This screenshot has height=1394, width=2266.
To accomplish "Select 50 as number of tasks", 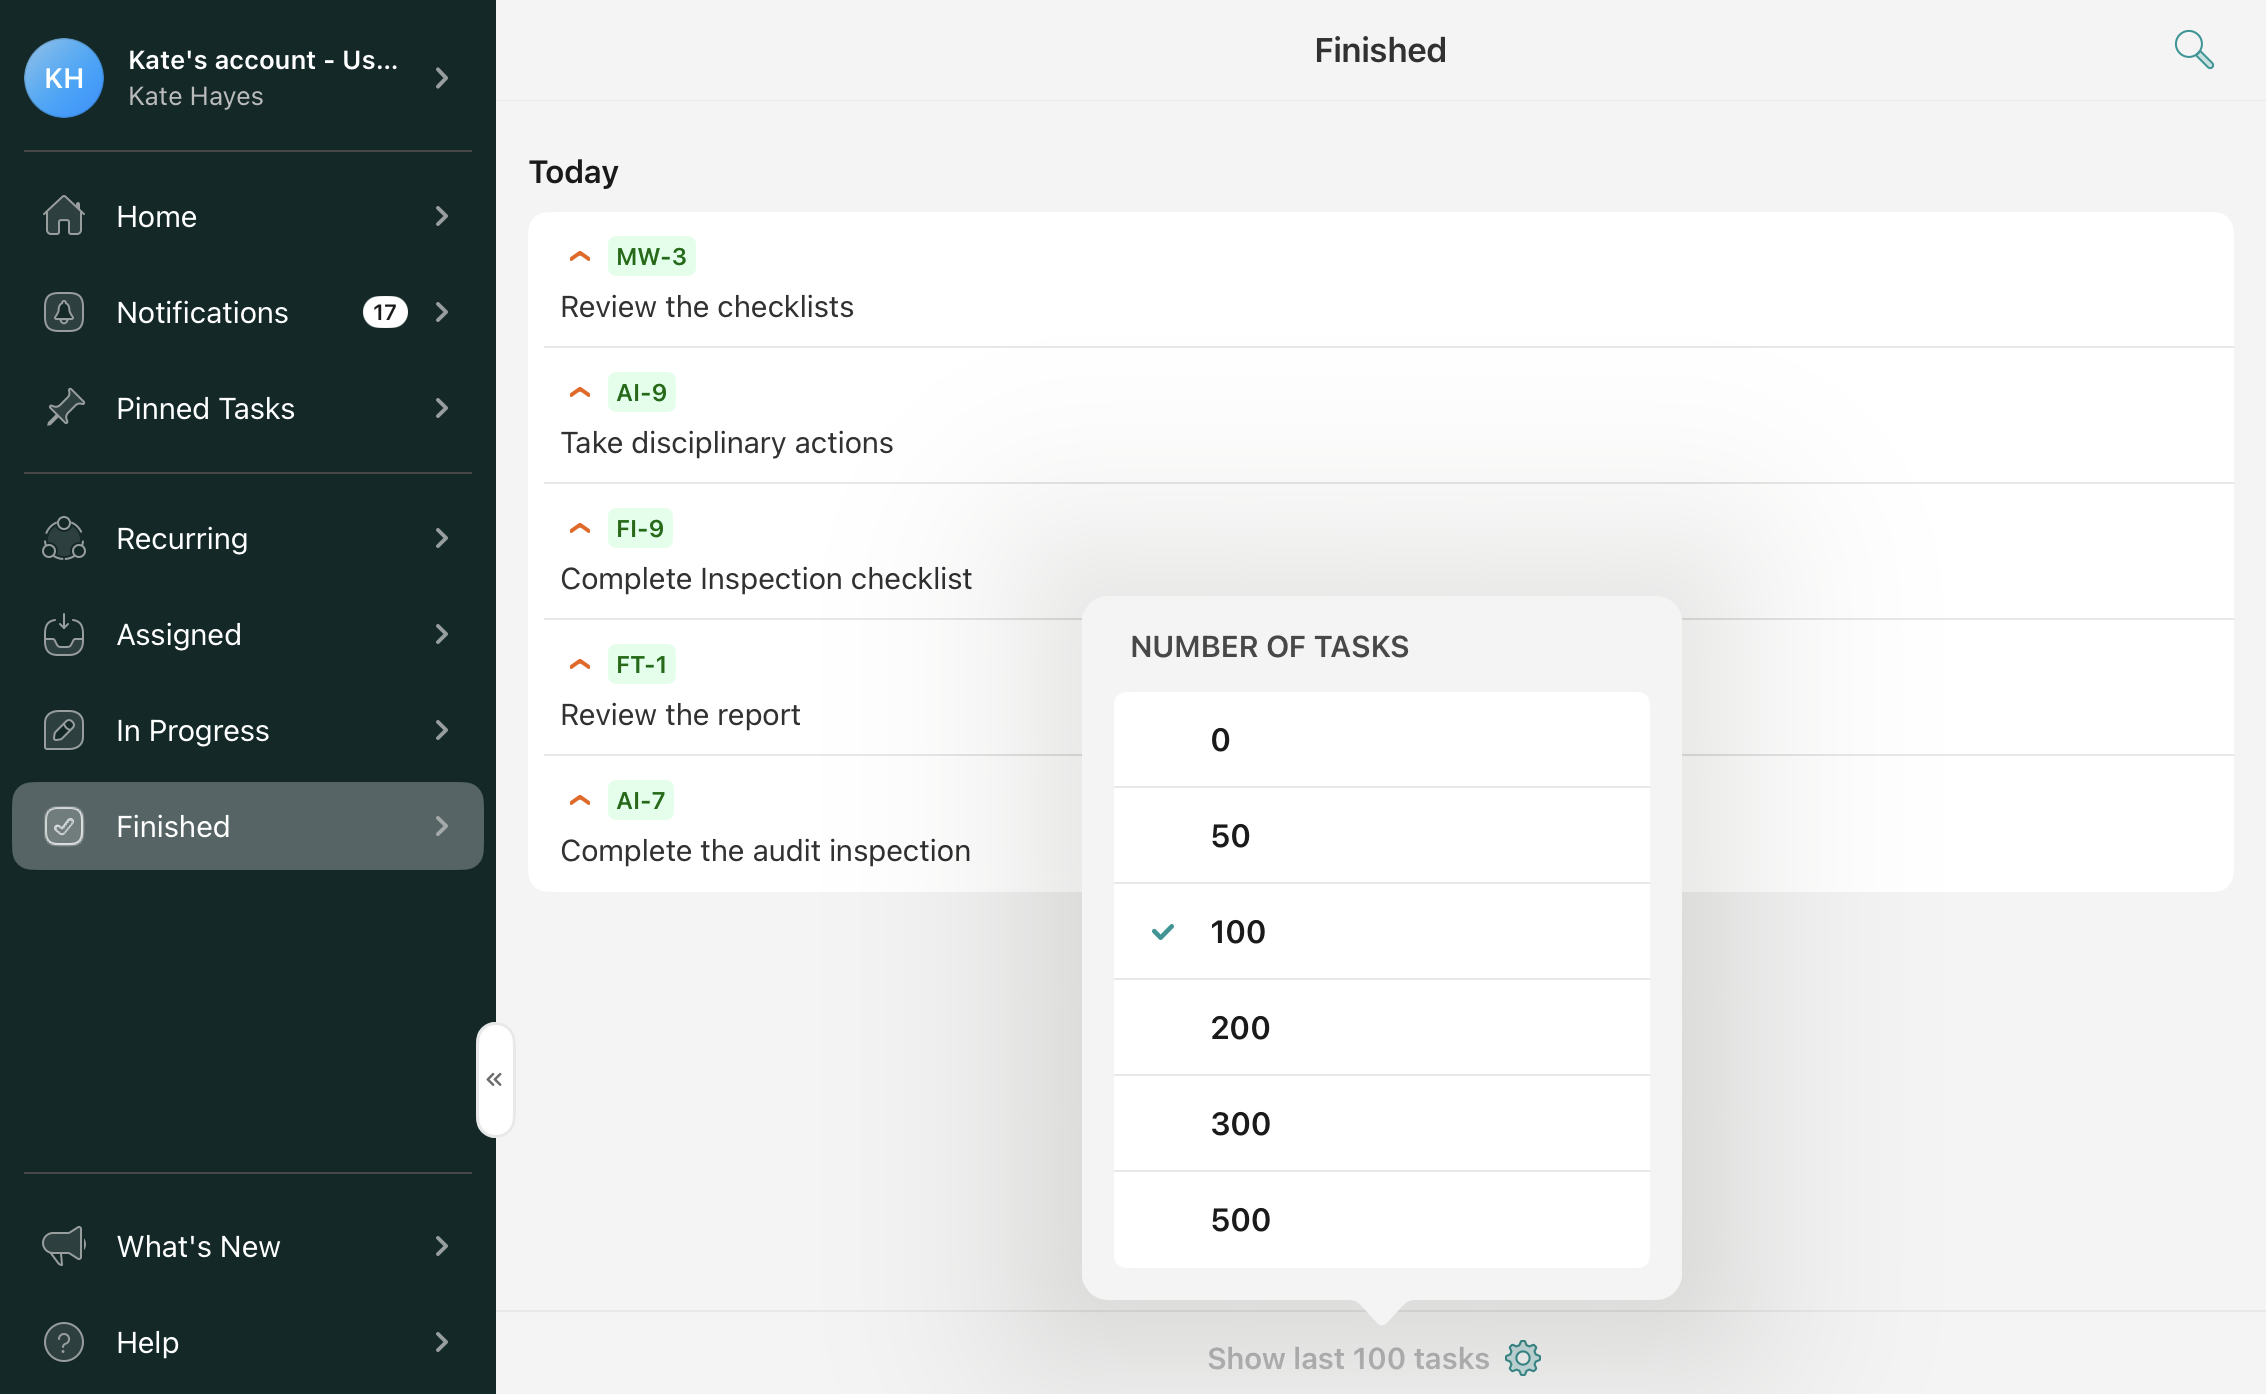I will (x=1381, y=835).
